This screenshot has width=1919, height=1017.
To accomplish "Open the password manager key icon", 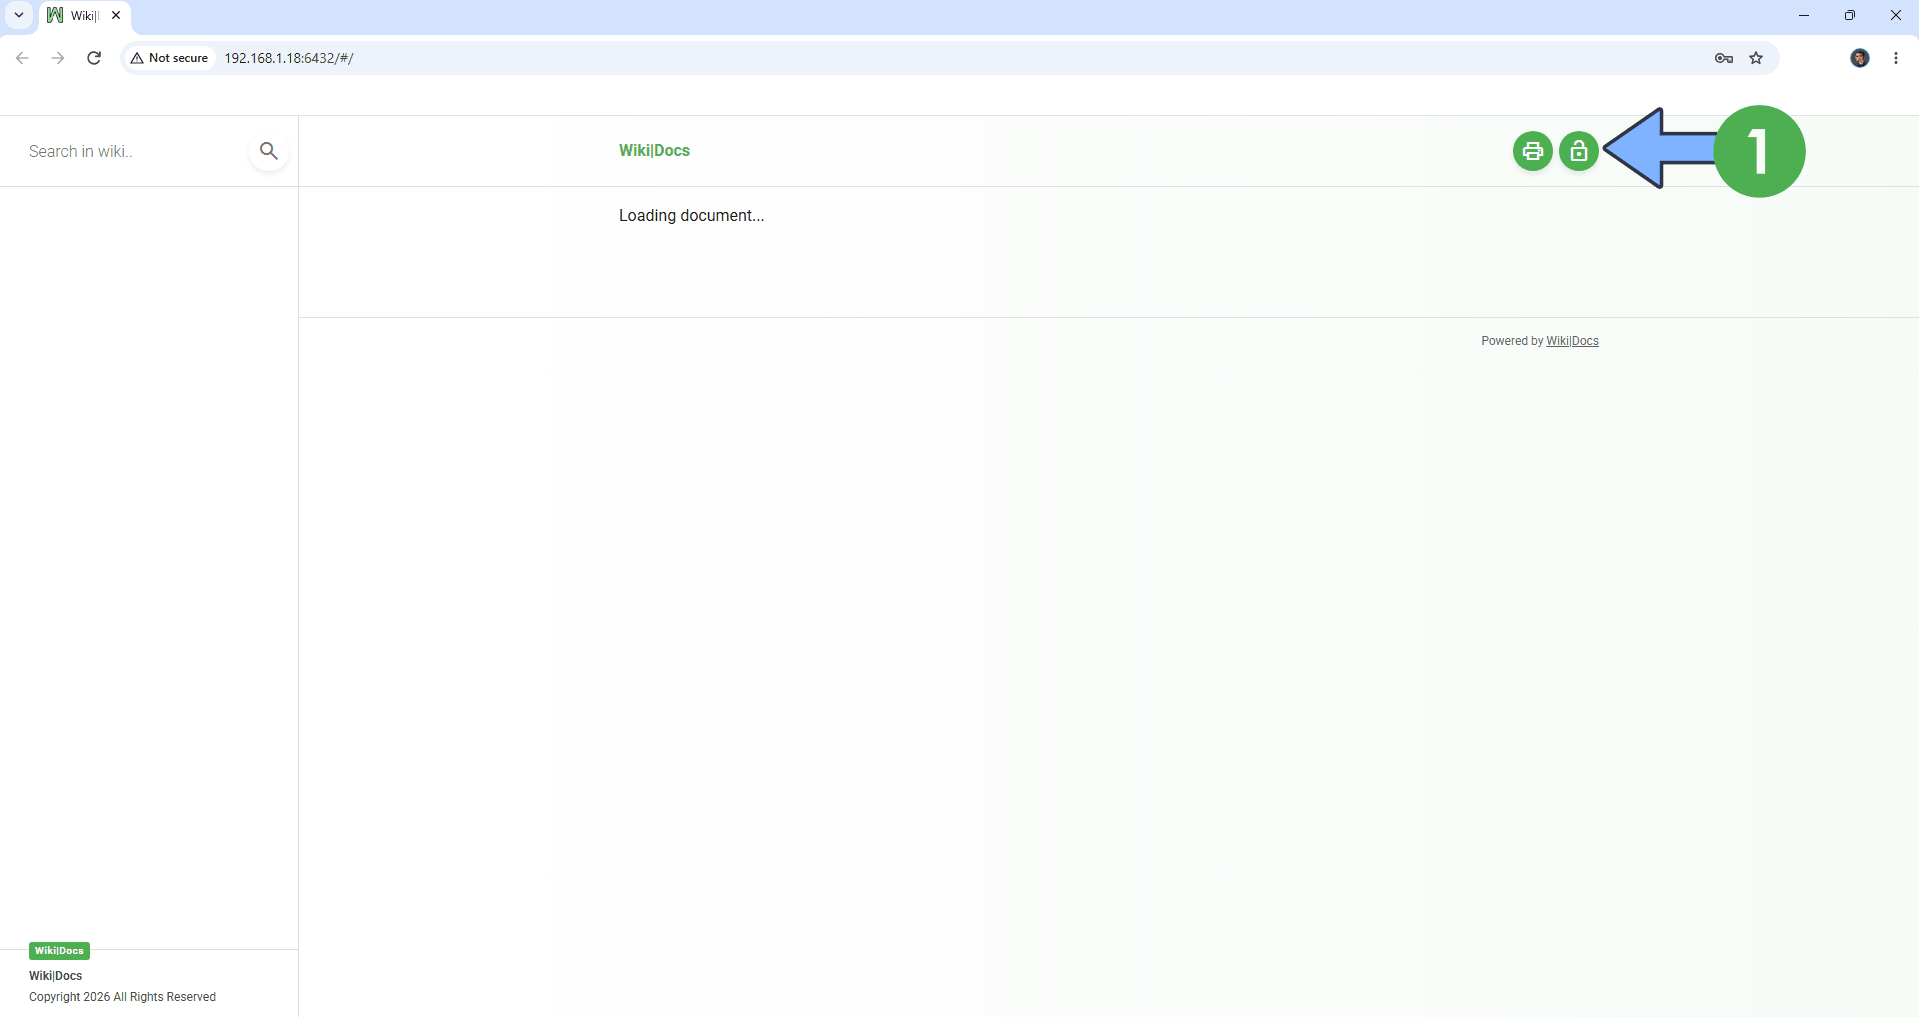I will 1723,58.
